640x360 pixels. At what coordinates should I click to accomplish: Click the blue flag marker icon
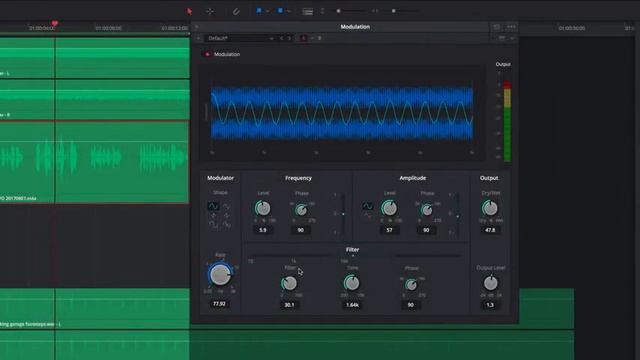(259, 11)
